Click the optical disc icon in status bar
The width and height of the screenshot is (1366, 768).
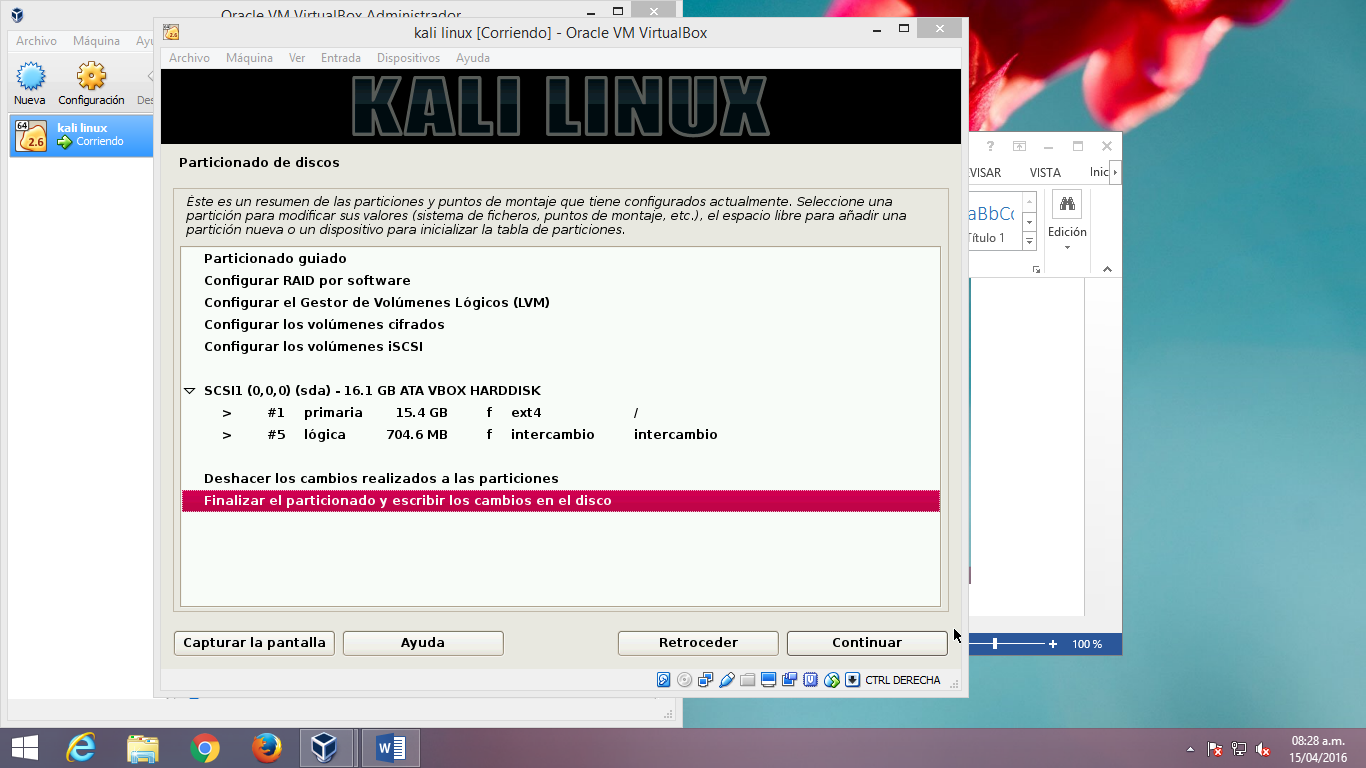[x=684, y=680]
